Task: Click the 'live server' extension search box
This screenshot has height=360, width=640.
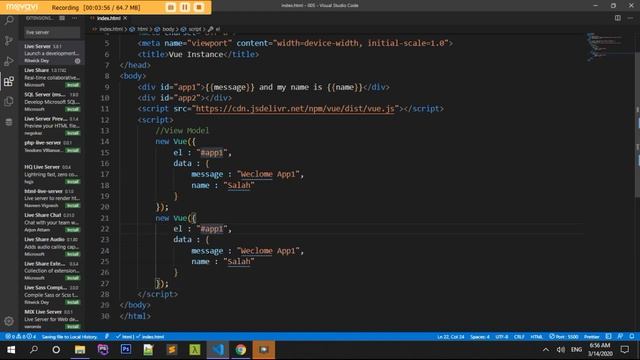Action: 52,32
